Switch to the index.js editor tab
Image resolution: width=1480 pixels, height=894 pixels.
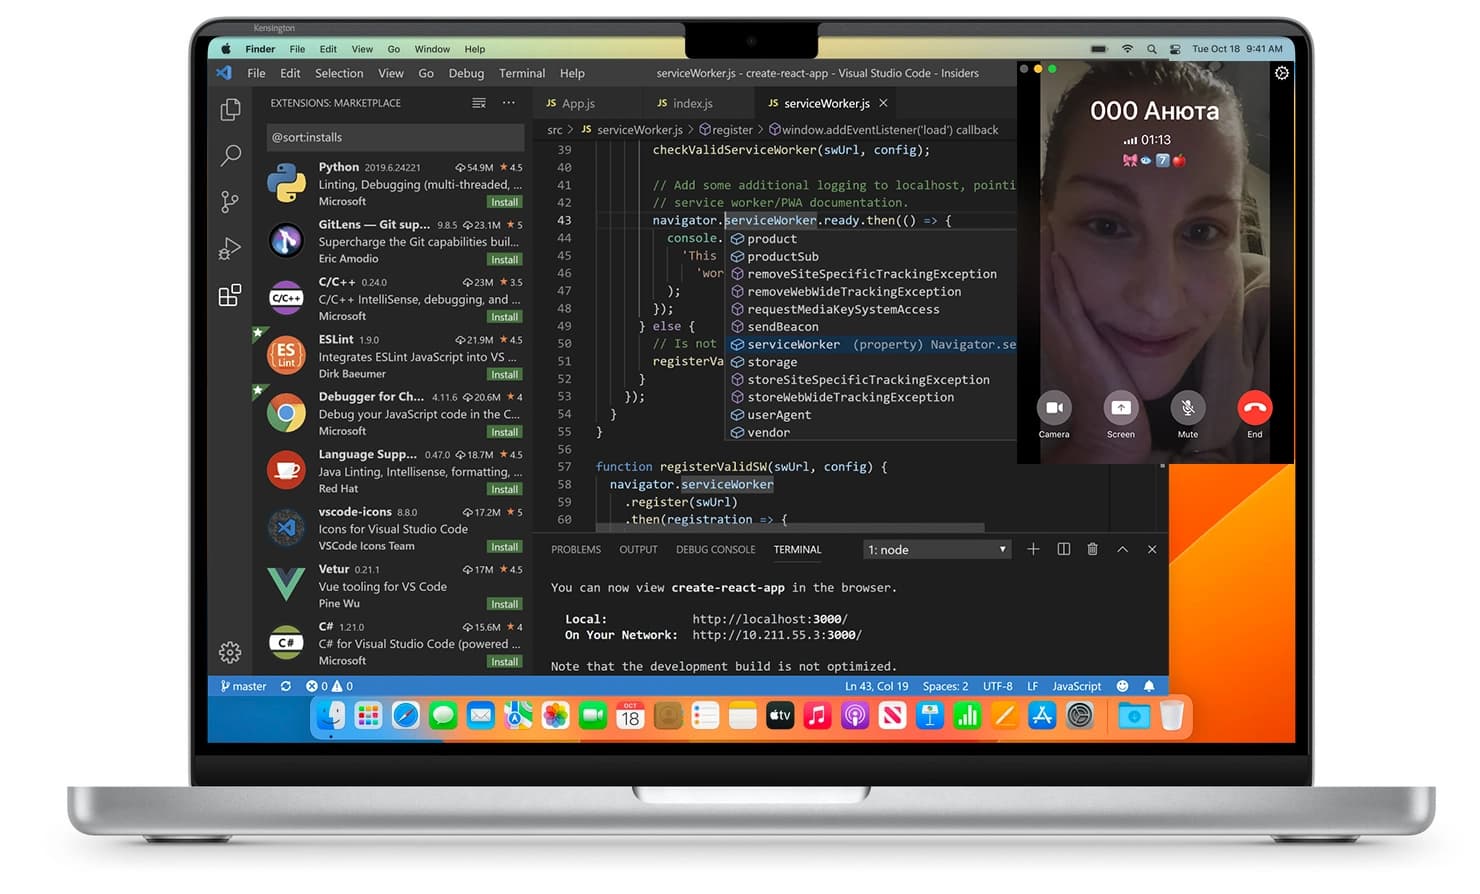coord(692,103)
